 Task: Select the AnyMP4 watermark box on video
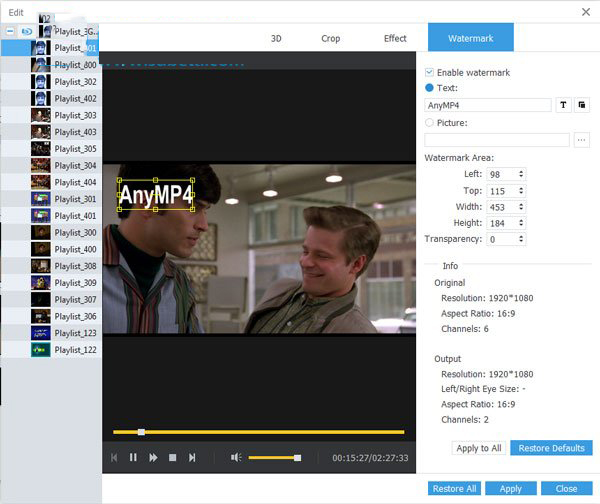tap(156, 195)
